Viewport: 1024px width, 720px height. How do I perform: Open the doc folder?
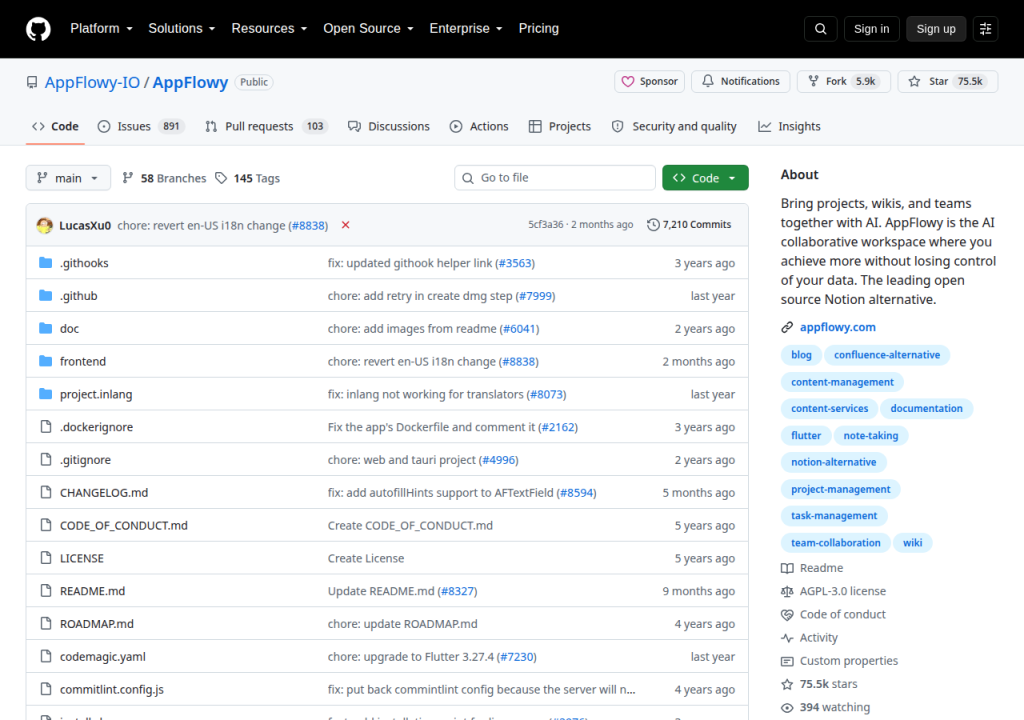click(69, 329)
